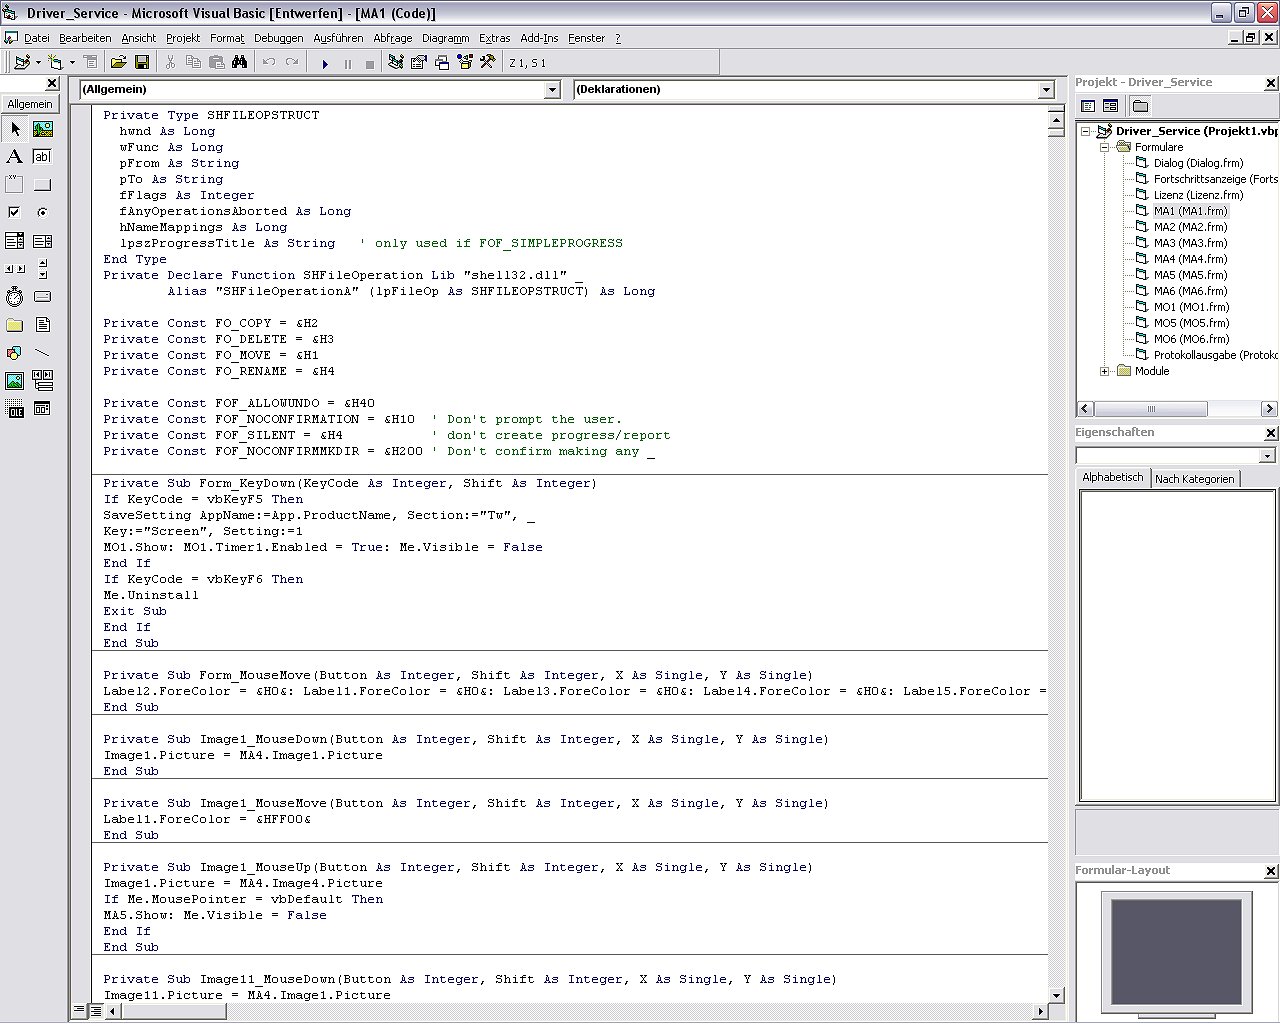1280x1024 pixels.
Task: Select the OptionButton control in toolbox
Action: 42,213
